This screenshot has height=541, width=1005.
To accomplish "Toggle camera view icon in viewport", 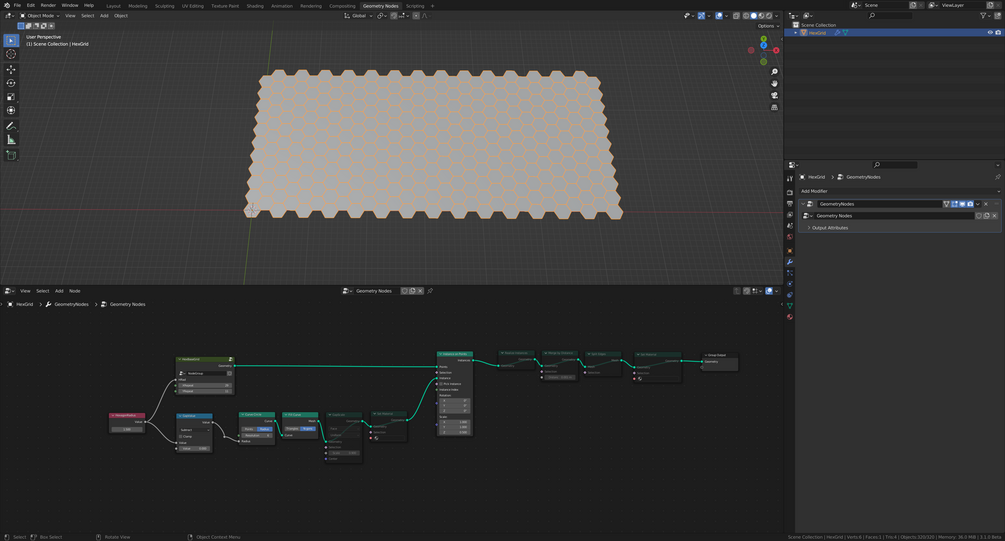I will click(774, 96).
